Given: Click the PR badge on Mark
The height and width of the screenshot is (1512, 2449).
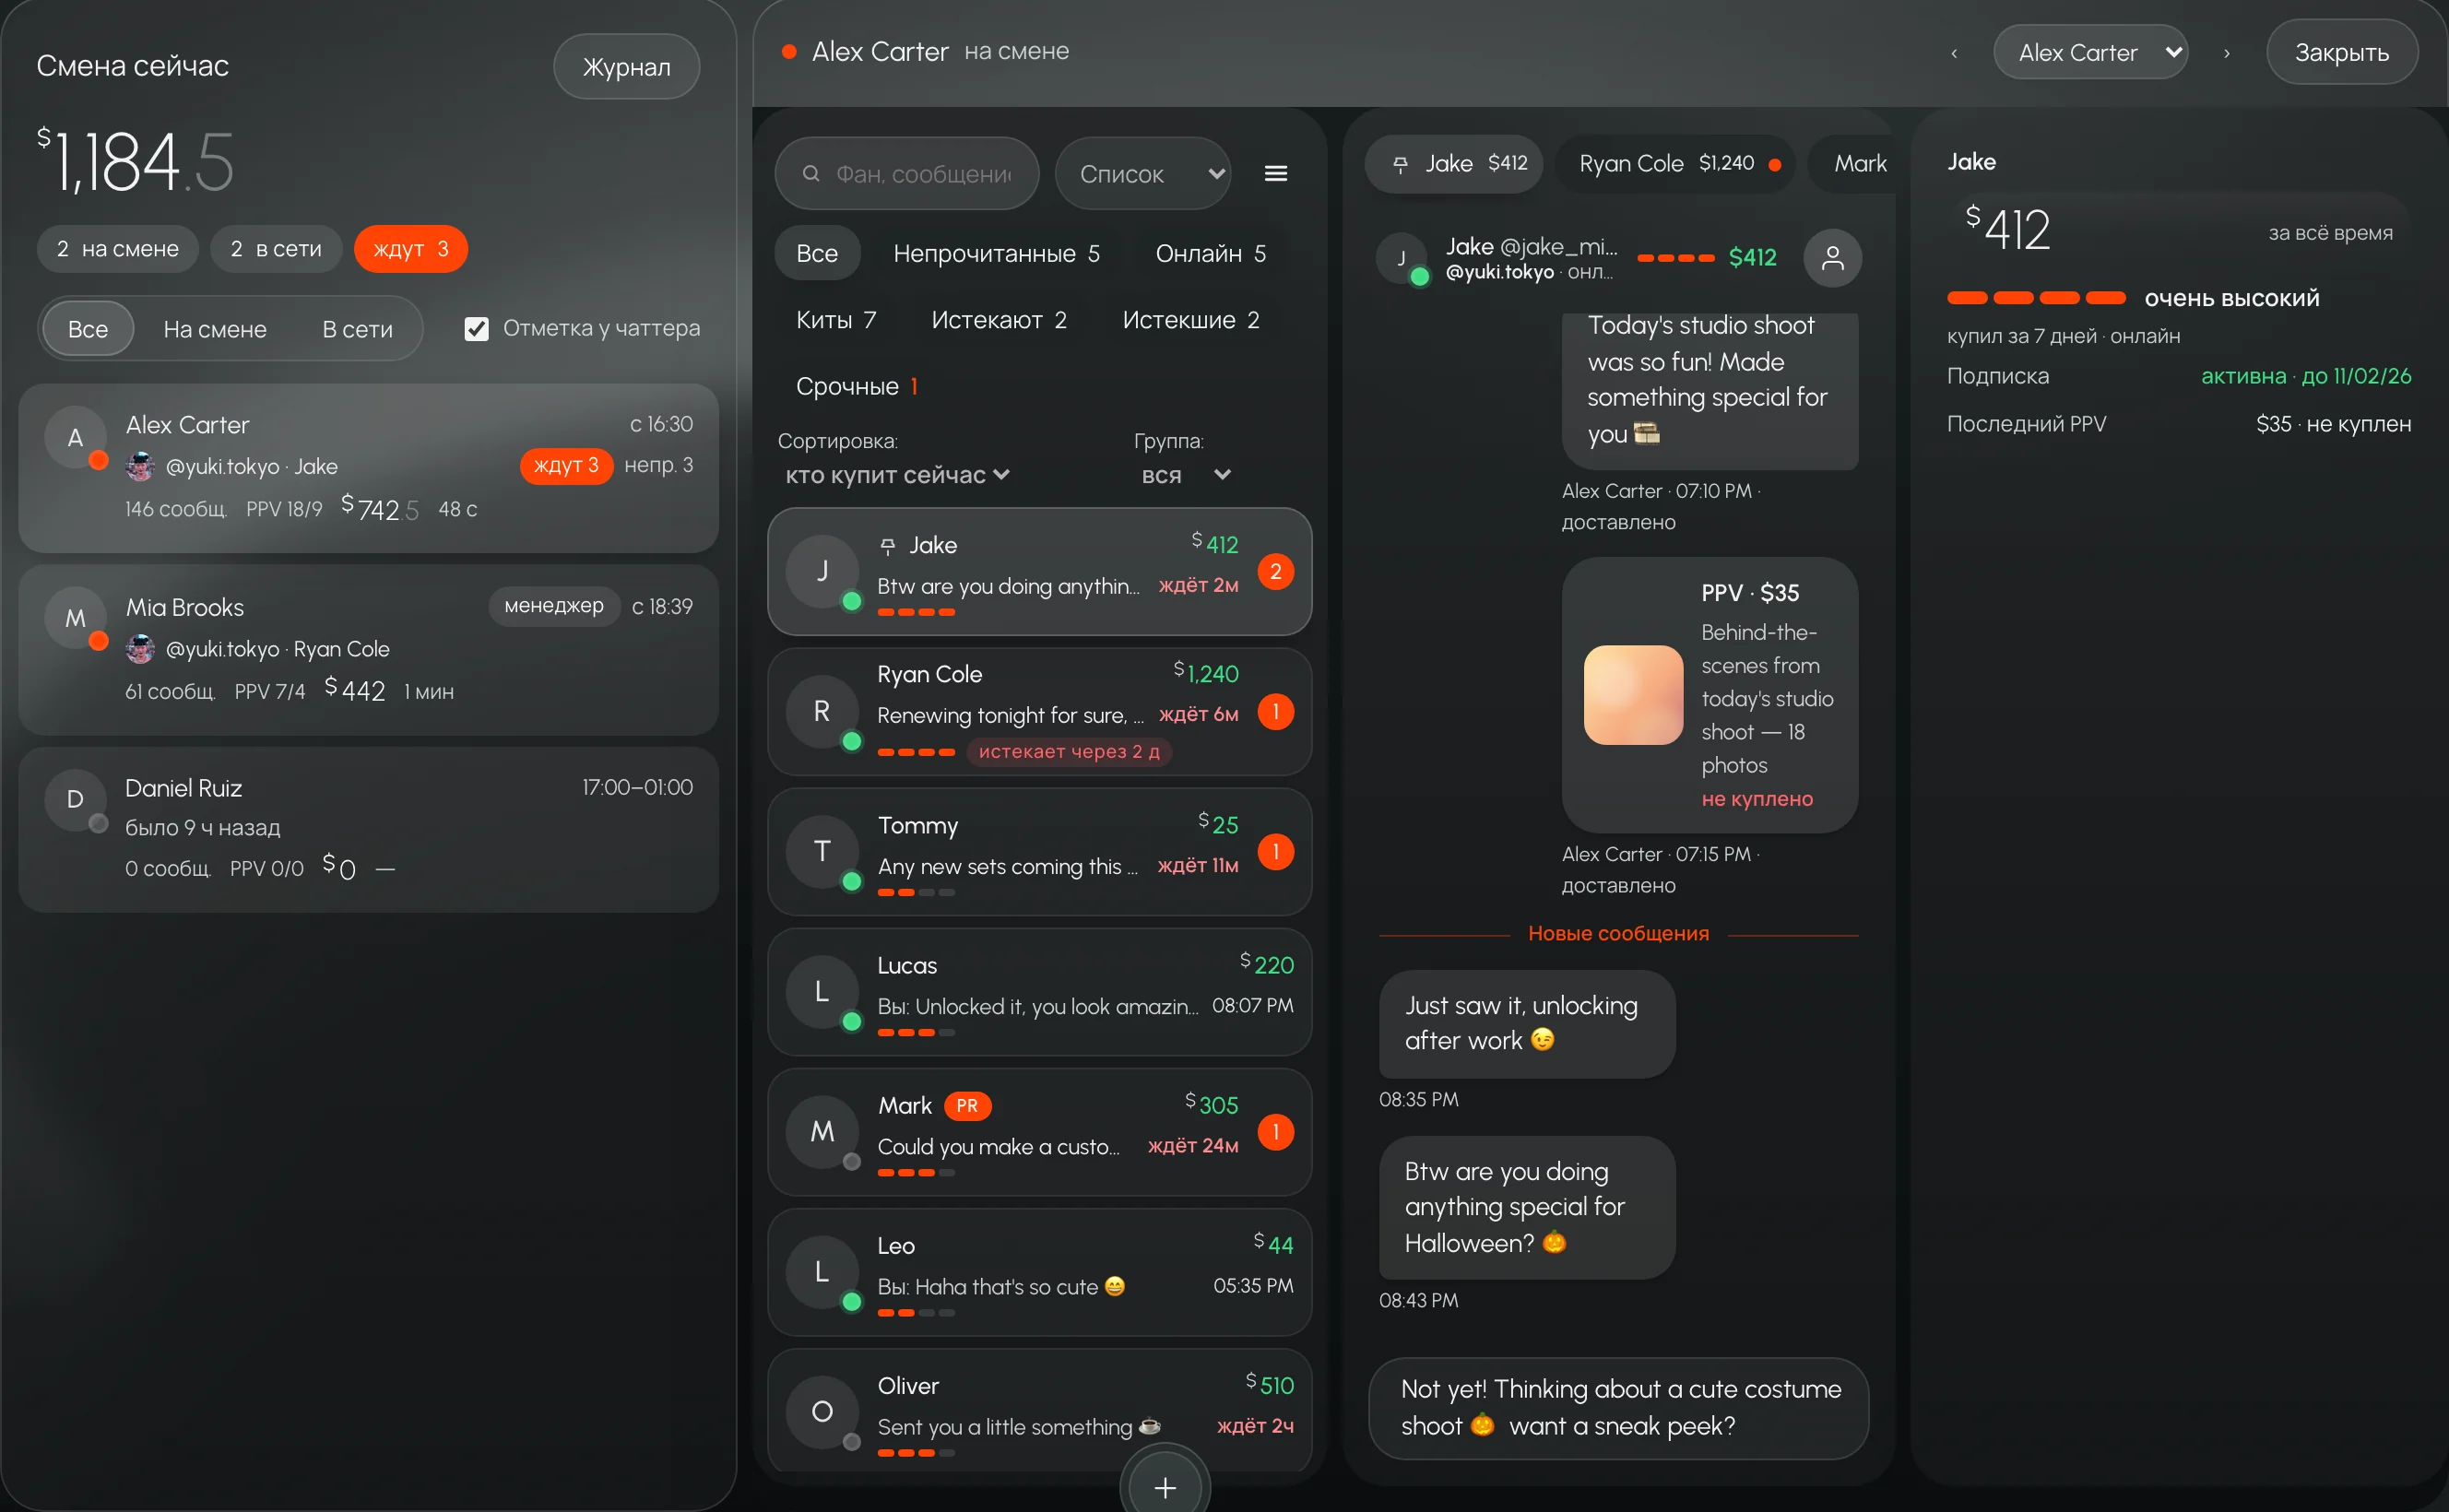Looking at the screenshot, I should 966,1105.
